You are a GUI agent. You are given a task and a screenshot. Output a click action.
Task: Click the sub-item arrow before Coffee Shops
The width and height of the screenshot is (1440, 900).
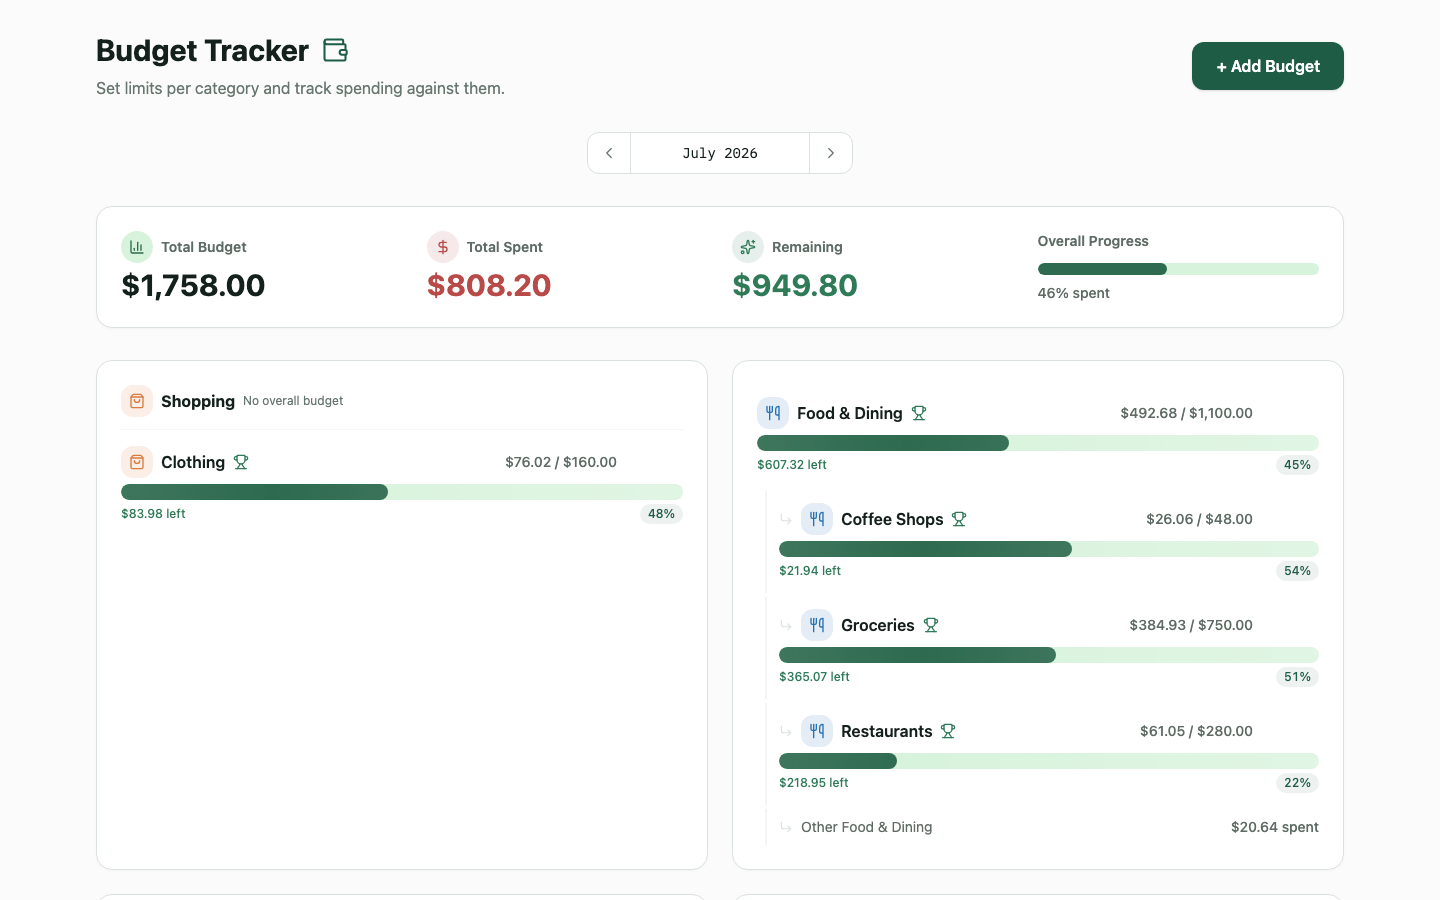[786, 519]
